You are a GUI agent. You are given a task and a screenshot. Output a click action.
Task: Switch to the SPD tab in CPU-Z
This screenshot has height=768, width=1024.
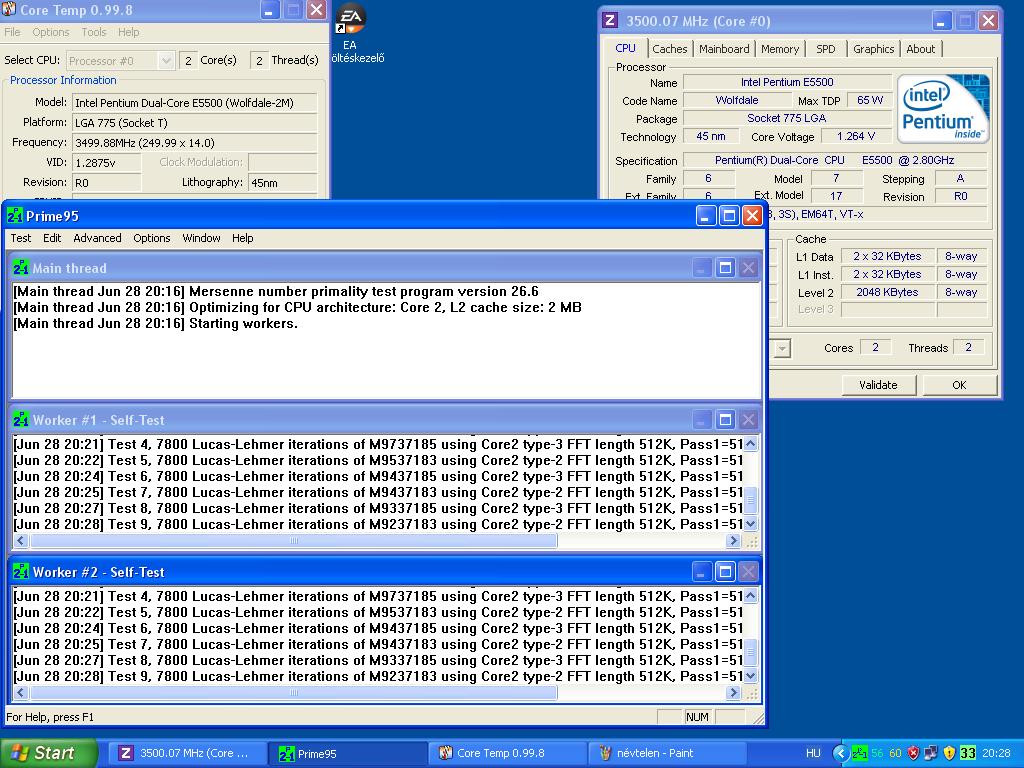825,49
